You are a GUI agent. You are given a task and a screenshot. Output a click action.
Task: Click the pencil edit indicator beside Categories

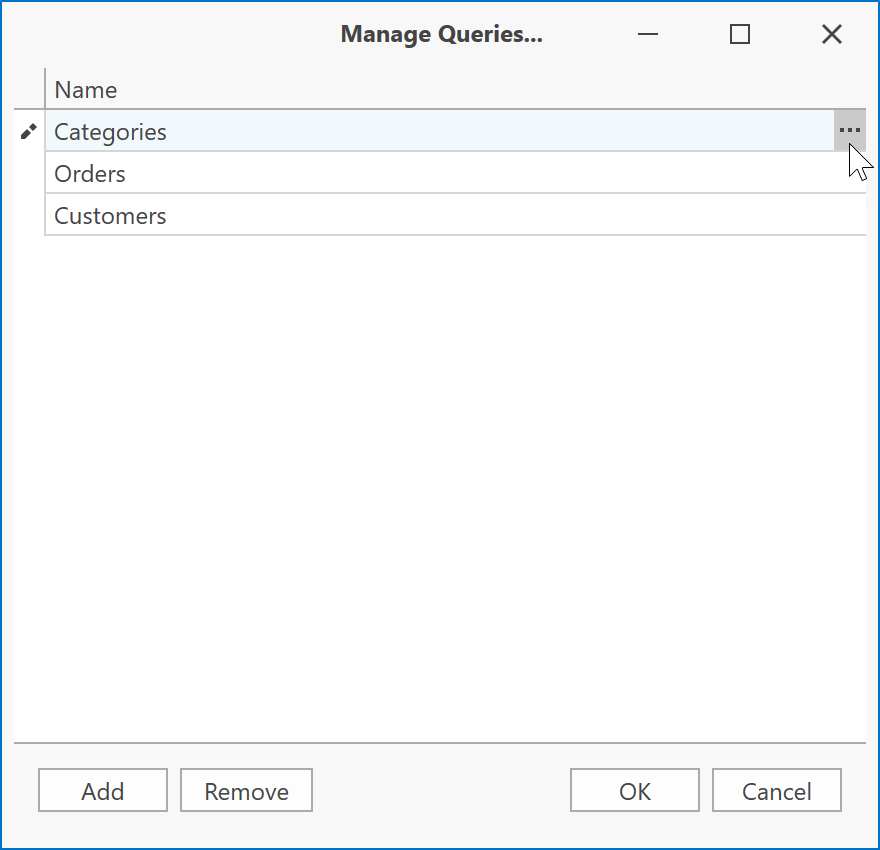[29, 131]
